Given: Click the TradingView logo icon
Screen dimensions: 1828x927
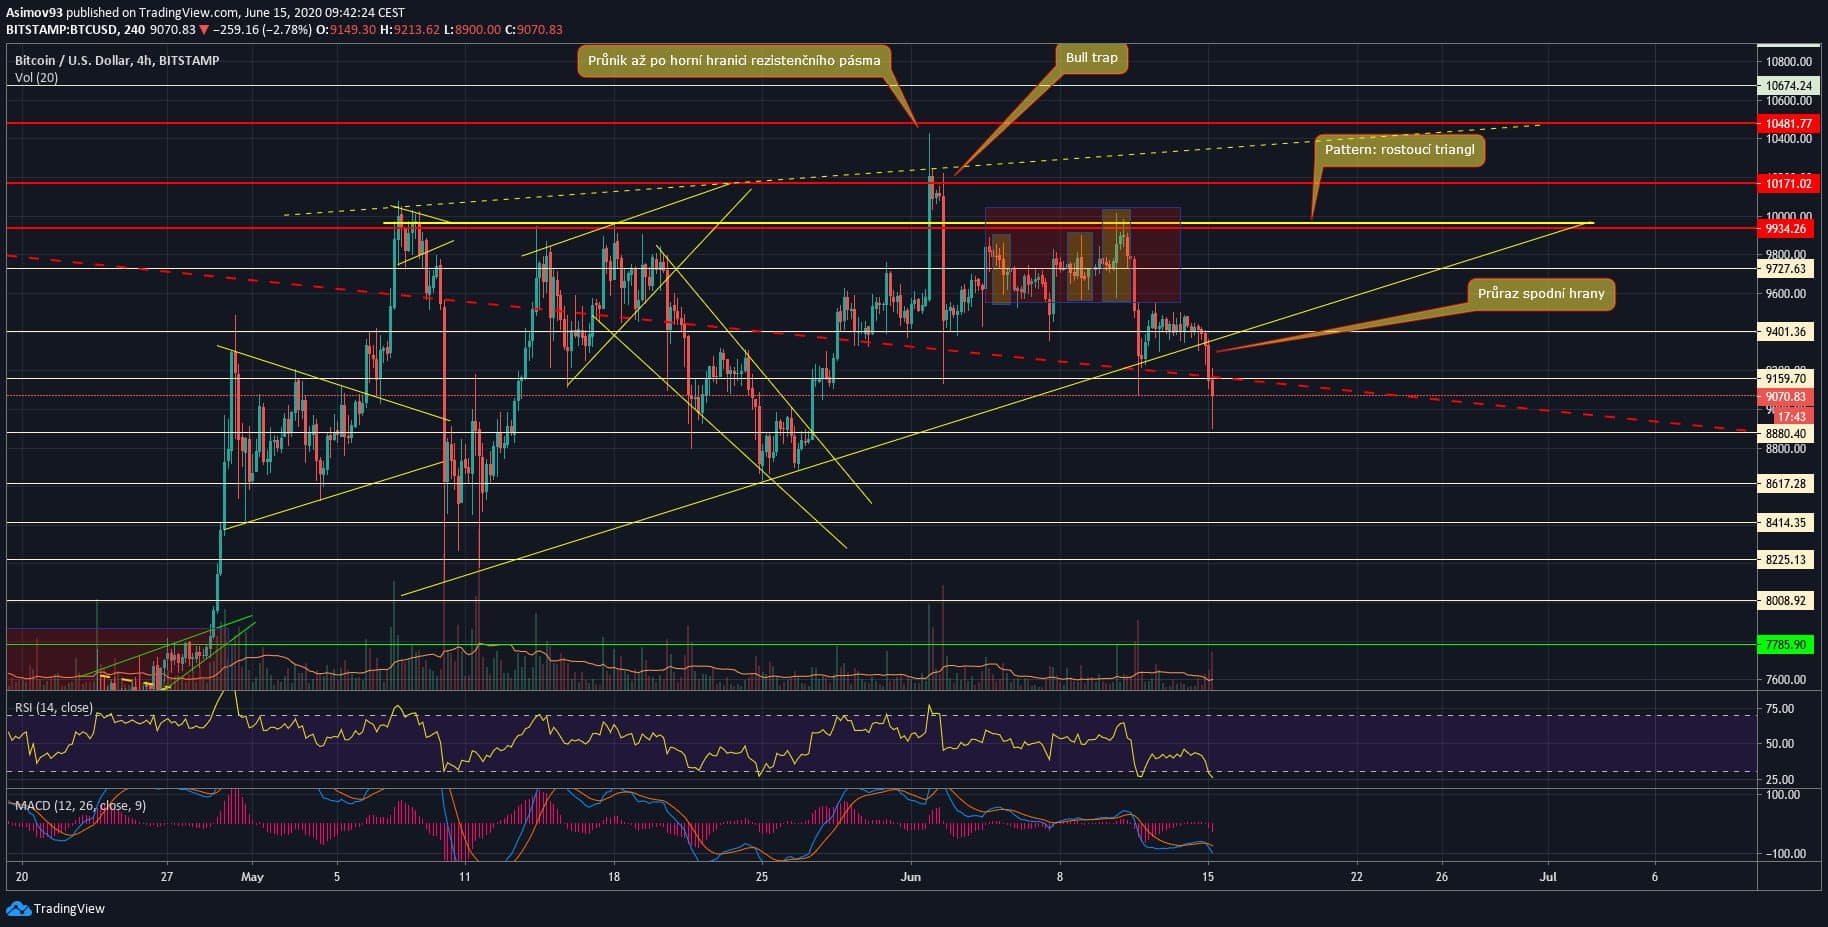Looking at the screenshot, I should (x=18, y=908).
